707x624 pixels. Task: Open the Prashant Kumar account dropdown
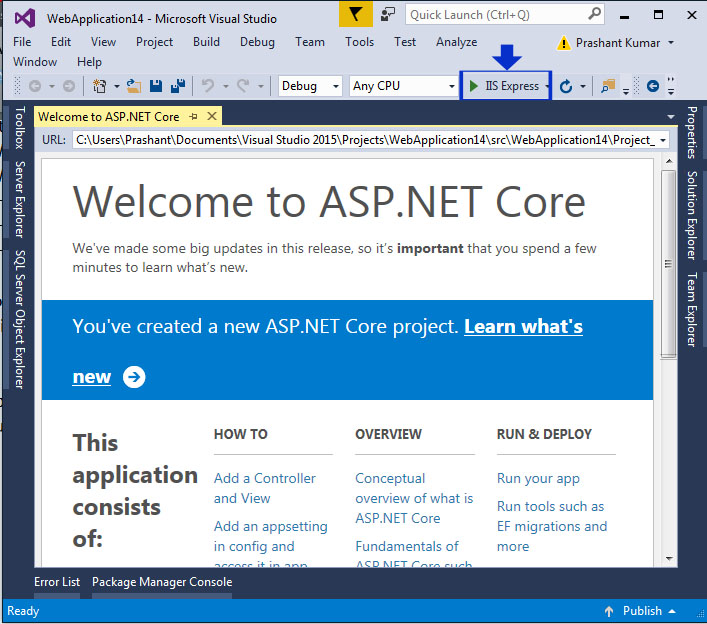coord(671,43)
